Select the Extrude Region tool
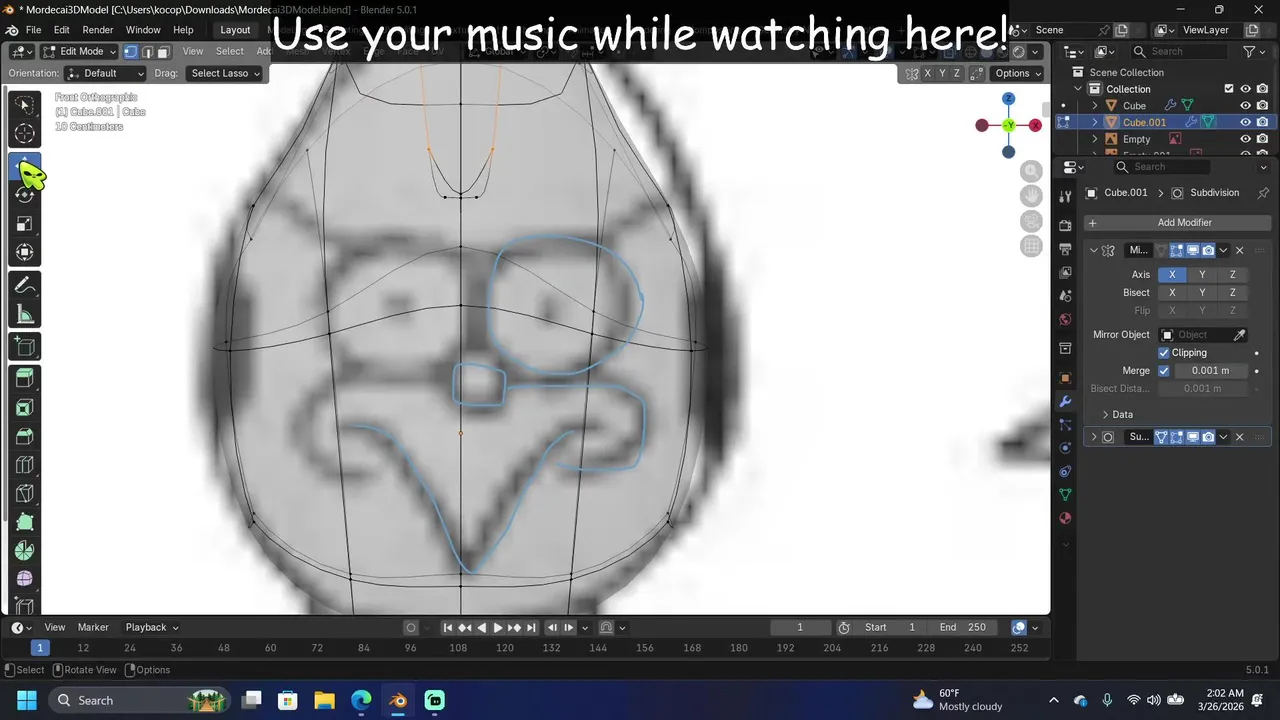Image resolution: width=1280 pixels, height=720 pixels. tap(25, 378)
